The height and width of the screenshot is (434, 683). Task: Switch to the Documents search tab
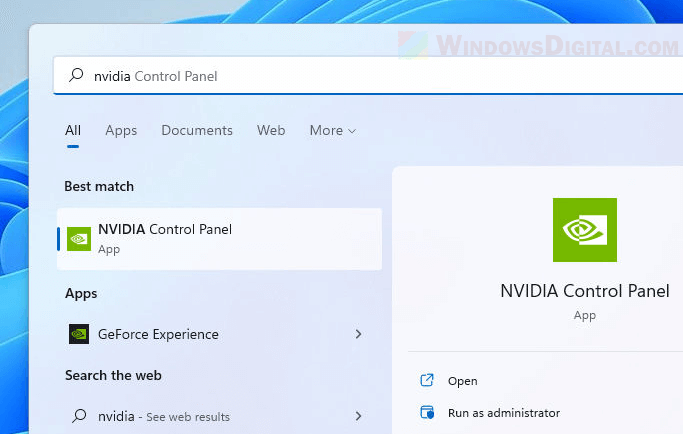[197, 130]
